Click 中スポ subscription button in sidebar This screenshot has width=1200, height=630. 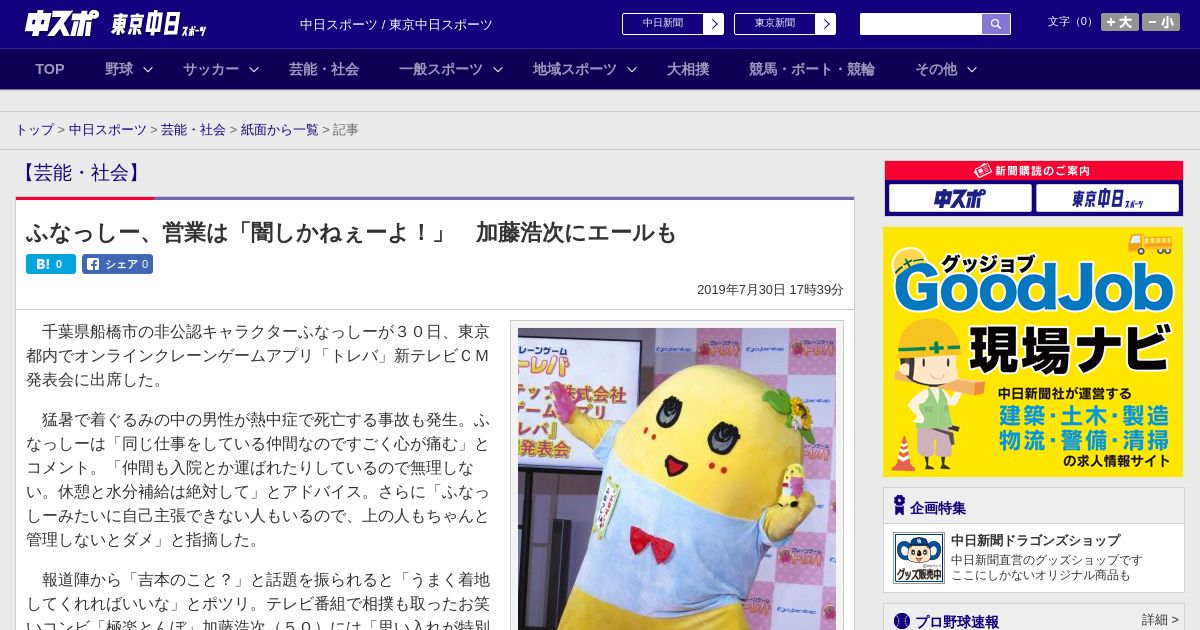tap(960, 198)
